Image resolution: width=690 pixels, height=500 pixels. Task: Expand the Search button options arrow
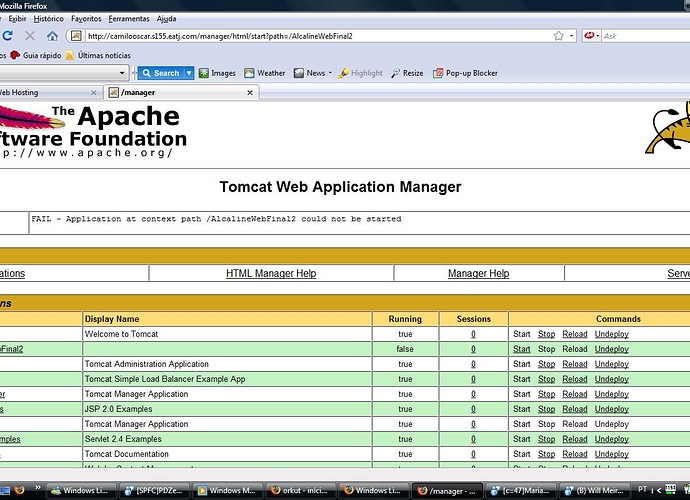(189, 73)
